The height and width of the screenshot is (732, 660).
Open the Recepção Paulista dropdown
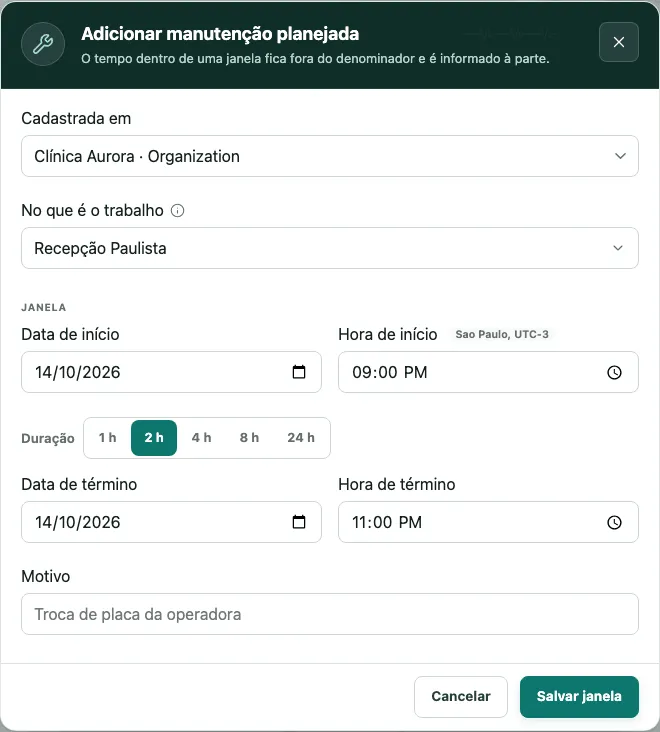click(330, 248)
